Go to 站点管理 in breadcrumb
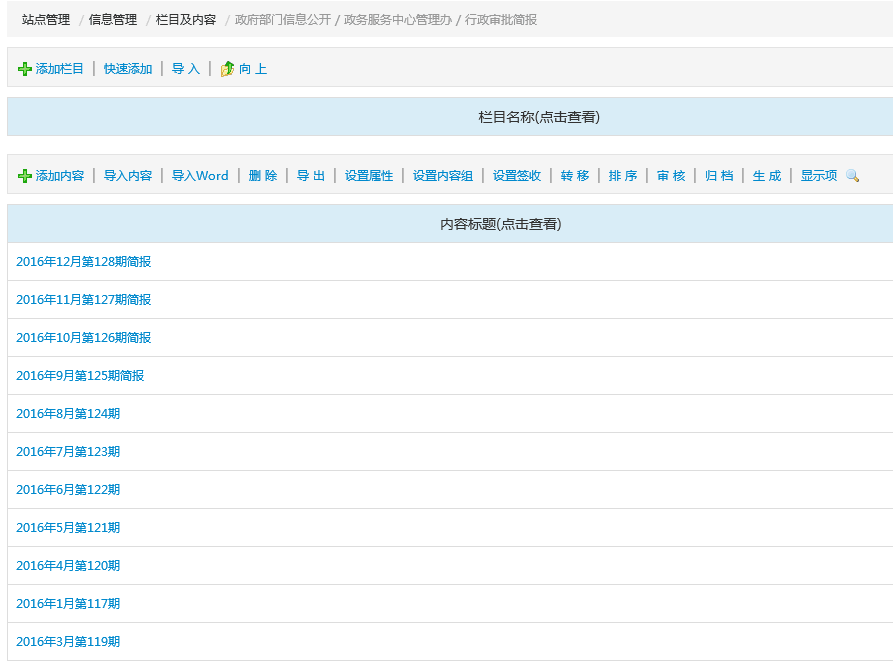The height and width of the screenshot is (661, 893). pos(46,20)
